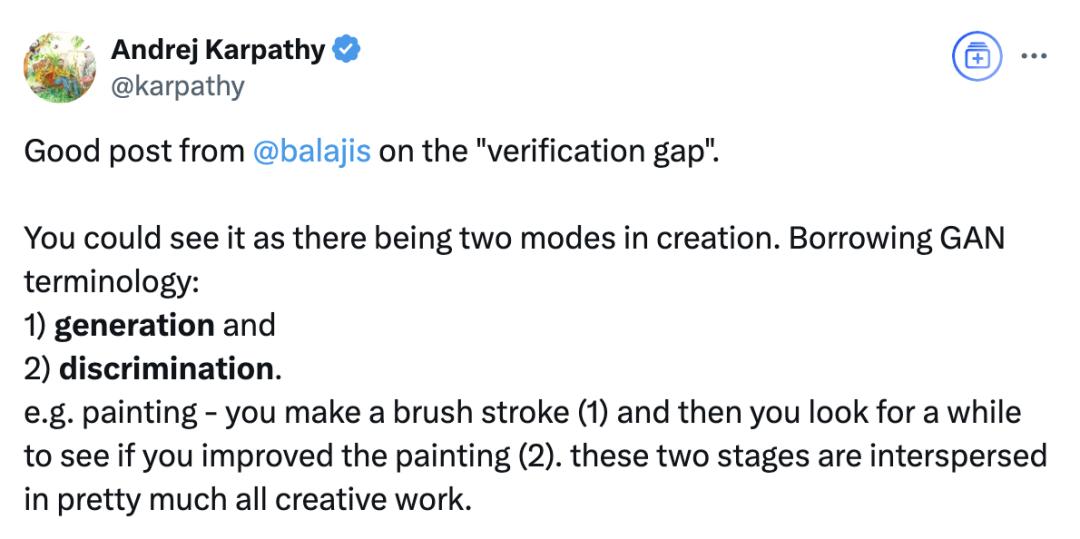
Task: Click the bold word generation
Action: point(134,325)
